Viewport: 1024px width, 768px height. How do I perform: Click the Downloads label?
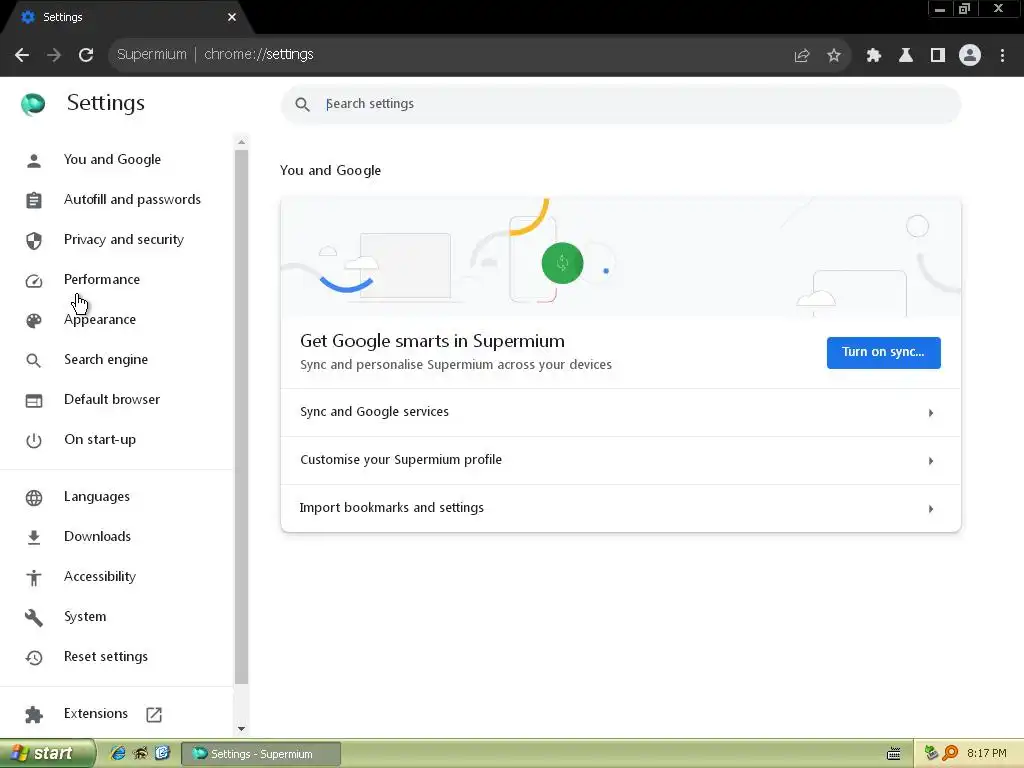pyautogui.click(x=97, y=536)
